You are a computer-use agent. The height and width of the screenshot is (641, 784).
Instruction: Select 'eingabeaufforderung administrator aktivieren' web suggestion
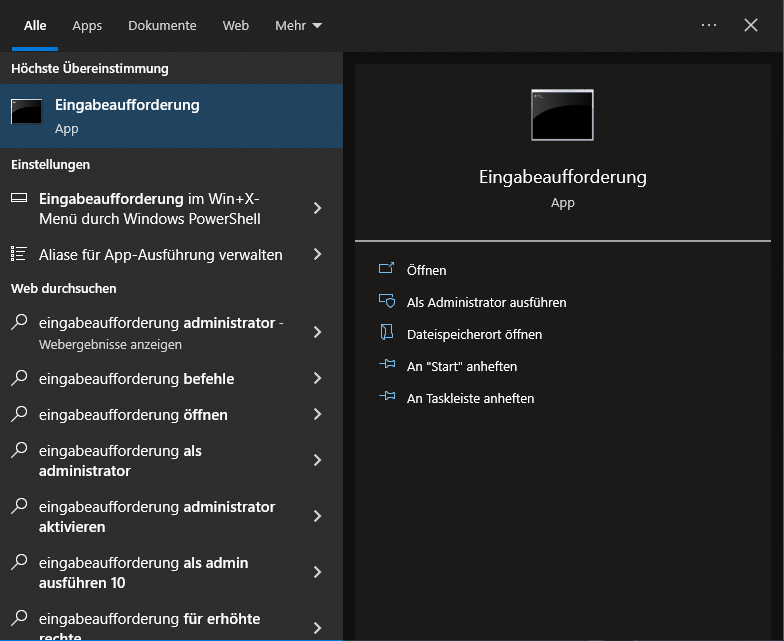tap(157, 516)
